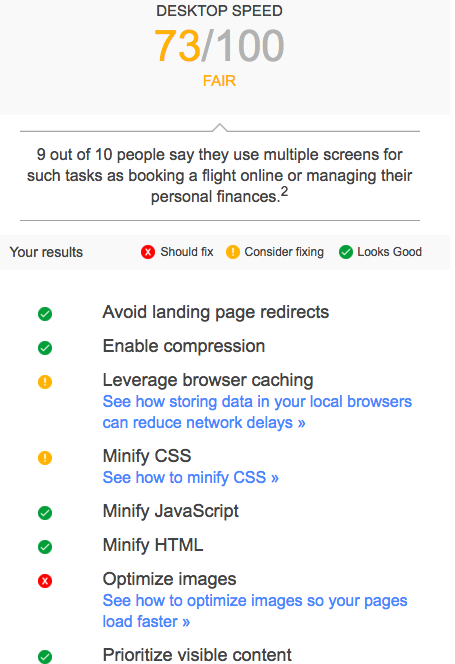Viewport: 455px width, 664px height.
Task: Click the footnote 2 superscript reference
Action: pyautogui.click(x=284, y=192)
